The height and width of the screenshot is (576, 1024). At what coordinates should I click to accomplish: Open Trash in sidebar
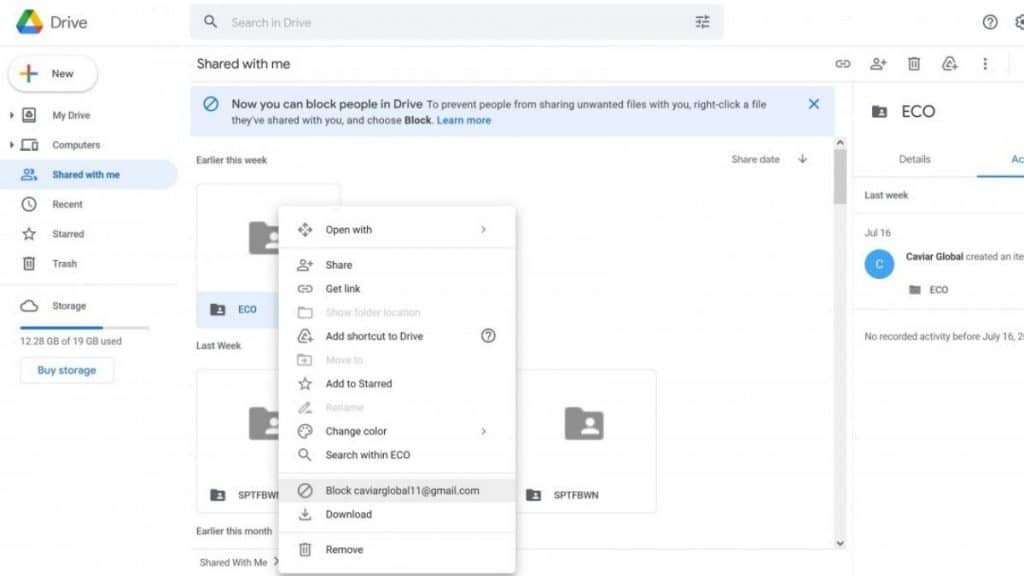tap(65, 264)
